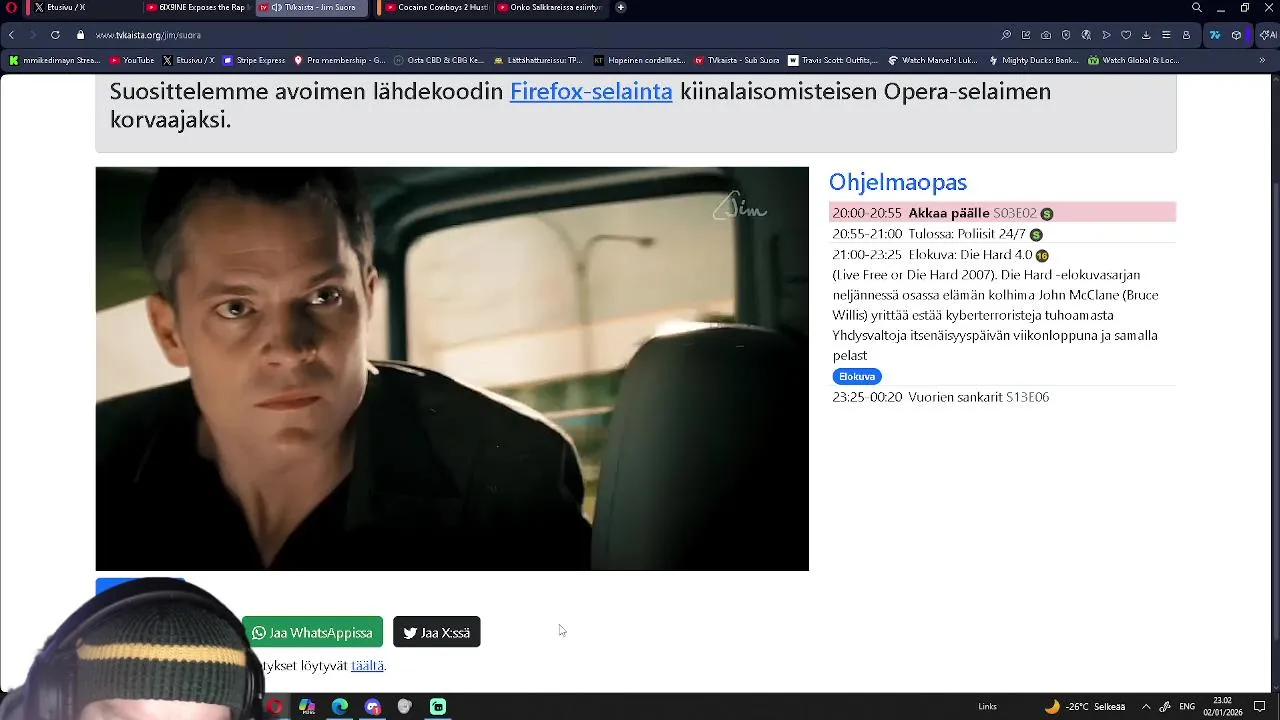Follow the Firefox-selainta link
This screenshot has width=1280, height=720.
591,91
